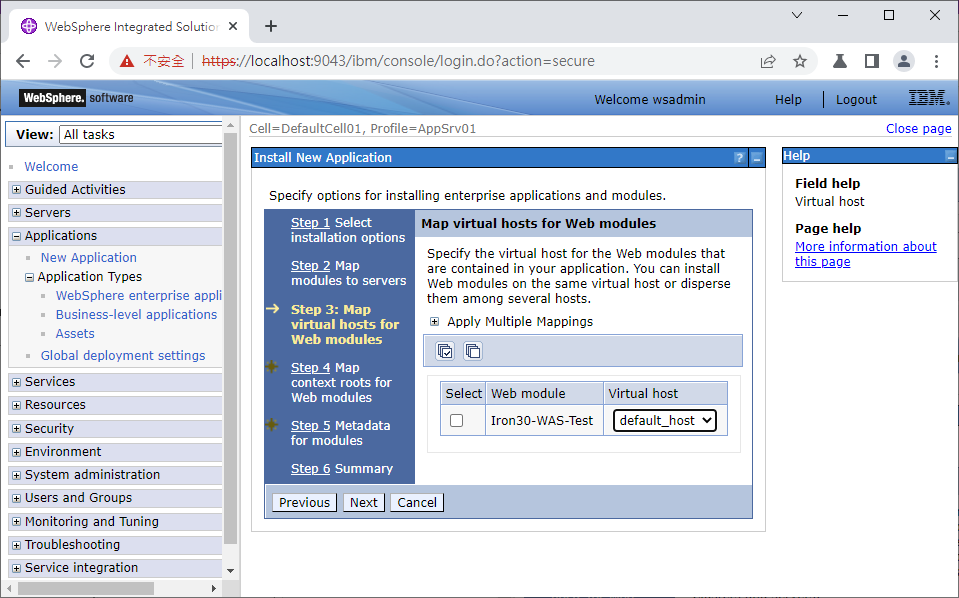Go to Step 6 Summary

coord(310,468)
